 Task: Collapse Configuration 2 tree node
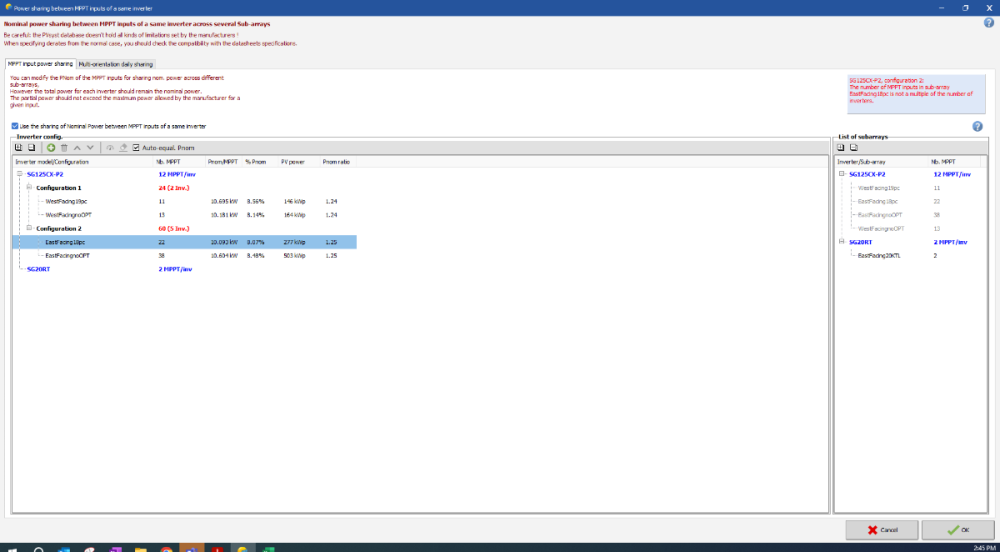(29, 228)
